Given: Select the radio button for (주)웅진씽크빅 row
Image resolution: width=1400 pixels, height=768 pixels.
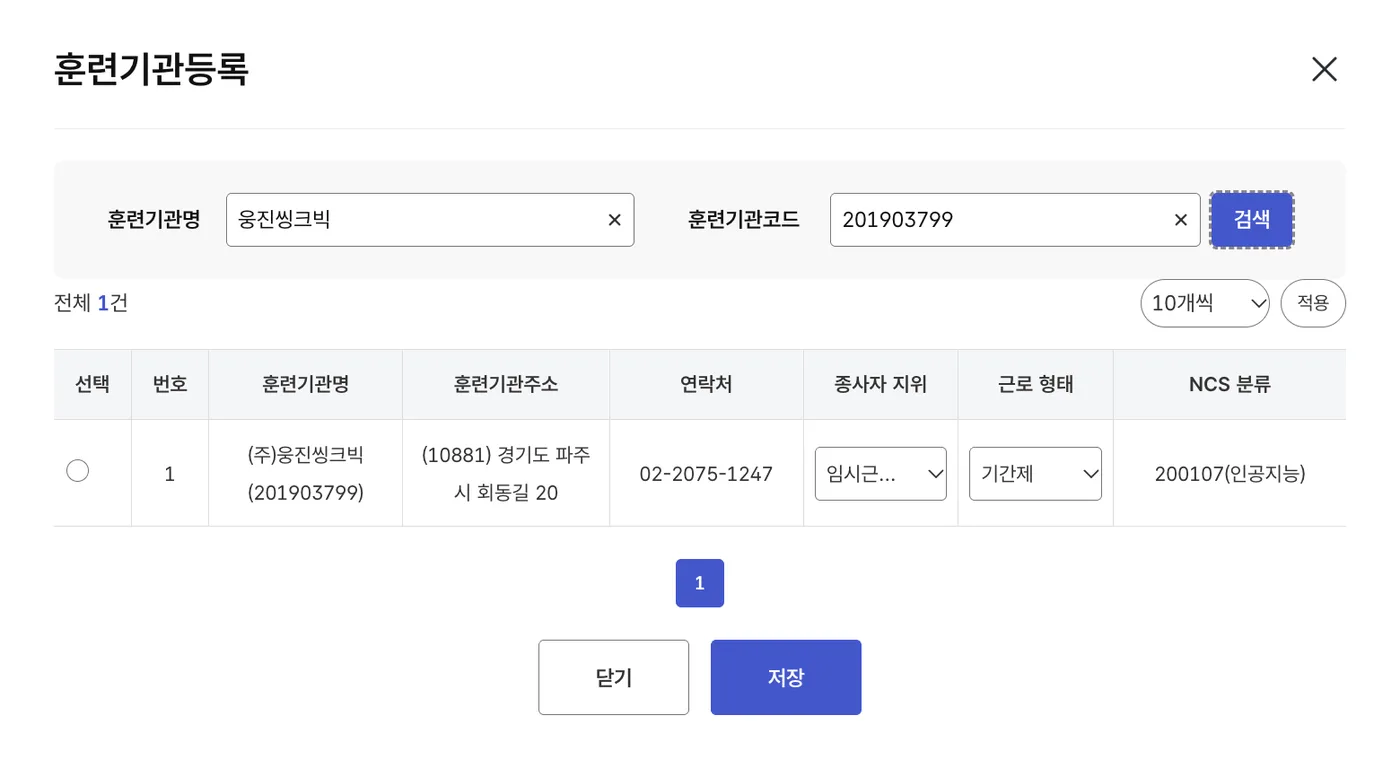Looking at the screenshot, I should pyautogui.click(x=77, y=470).
